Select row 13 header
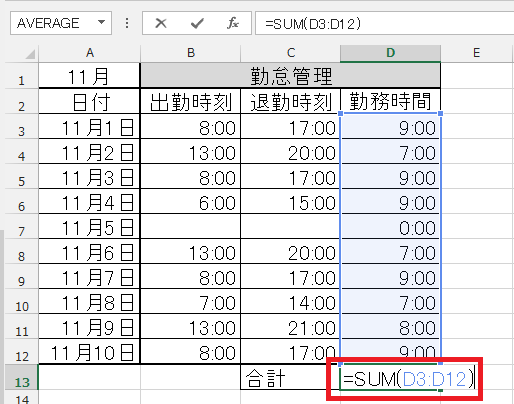This screenshot has width=514, height=404. (x=22, y=377)
